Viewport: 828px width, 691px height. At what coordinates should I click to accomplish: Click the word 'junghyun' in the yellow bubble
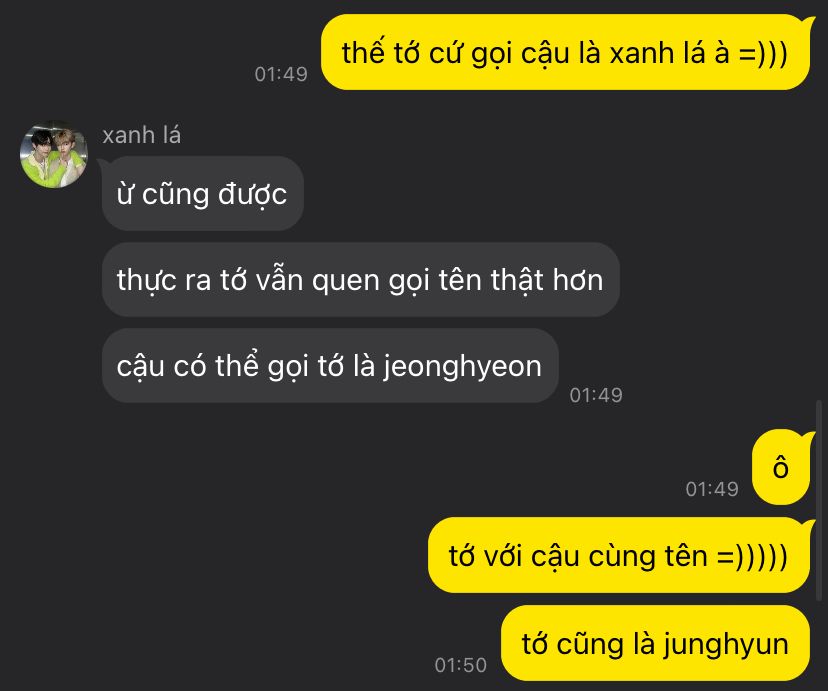pos(726,645)
